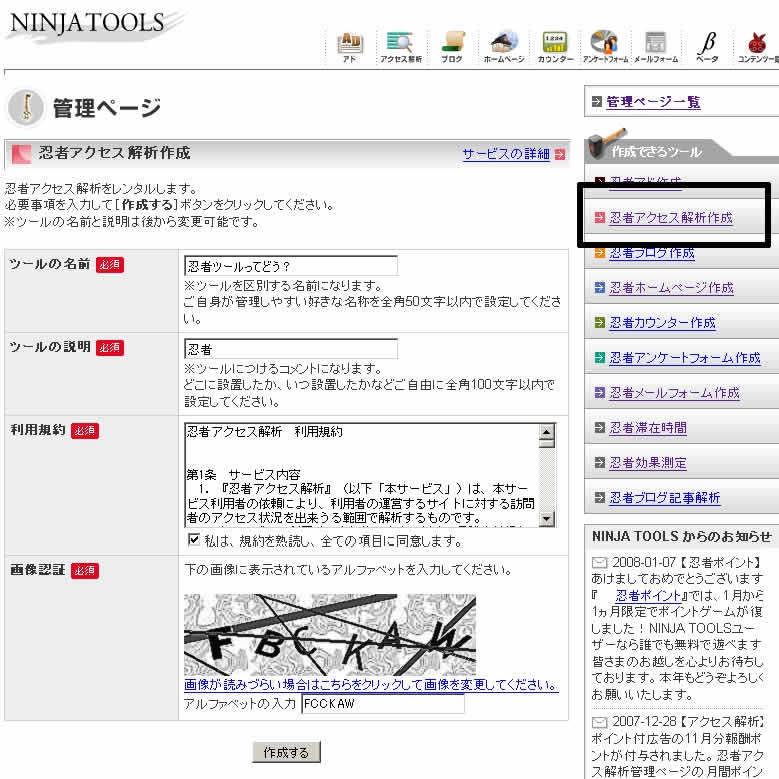Screen dimensions: 779x779
Task: Click the メールフォーム icon
Action: point(655,45)
